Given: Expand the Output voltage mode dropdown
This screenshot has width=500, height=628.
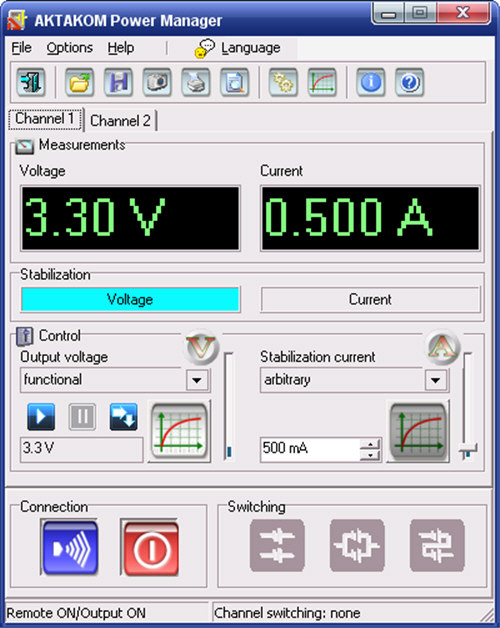Looking at the screenshot, I should (x=197, y=380).
